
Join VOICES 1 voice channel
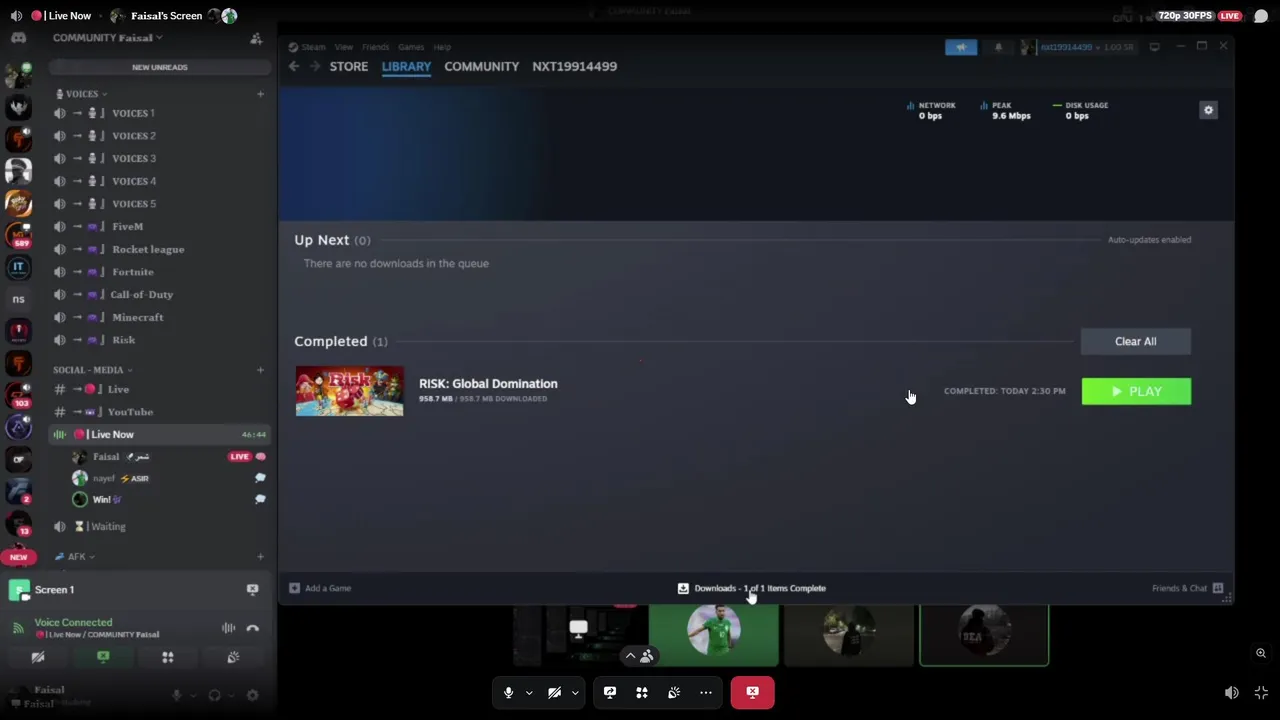click(160, 113)
